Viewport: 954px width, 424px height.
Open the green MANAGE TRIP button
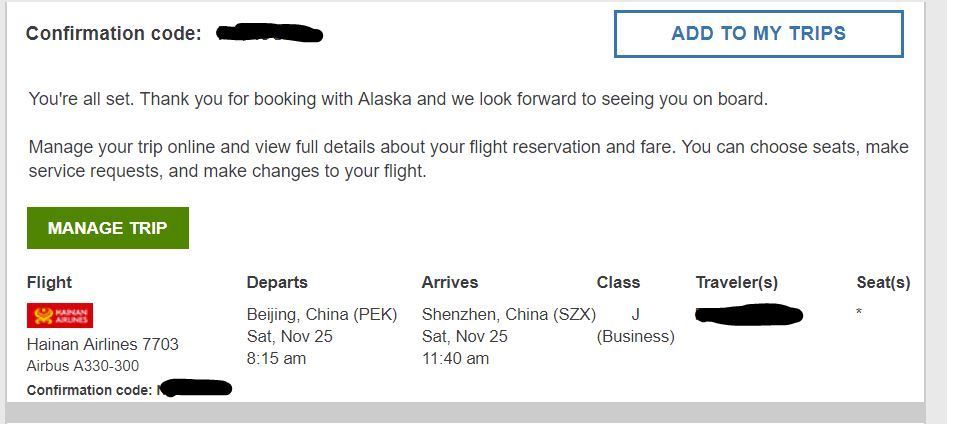(x=108, y=228)
